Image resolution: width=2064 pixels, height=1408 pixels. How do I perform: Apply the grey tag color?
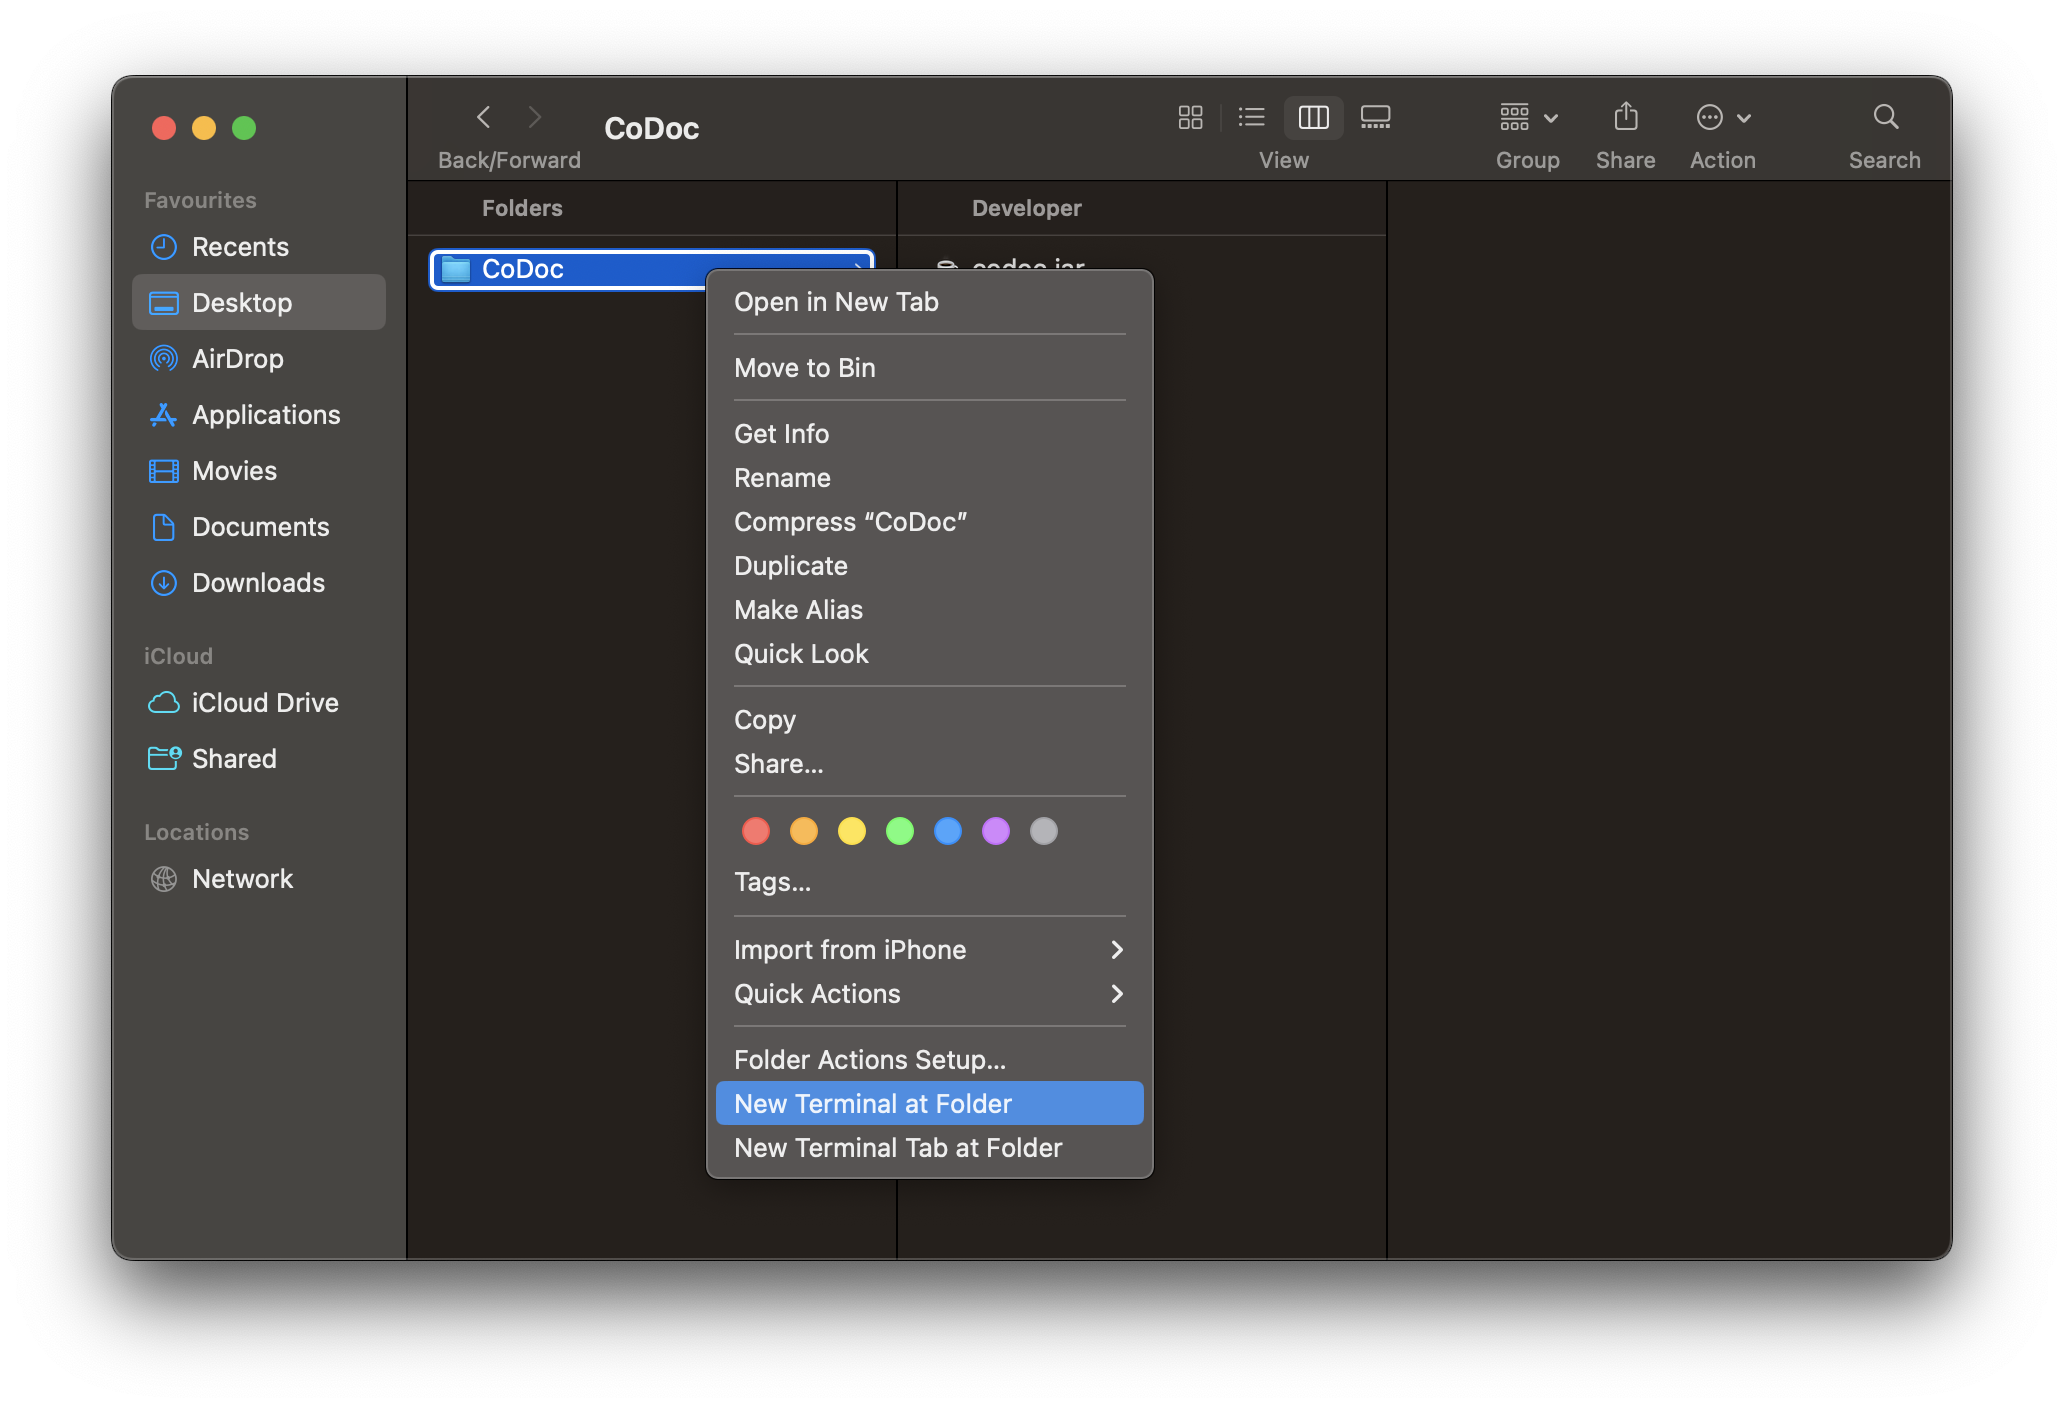1044,831
